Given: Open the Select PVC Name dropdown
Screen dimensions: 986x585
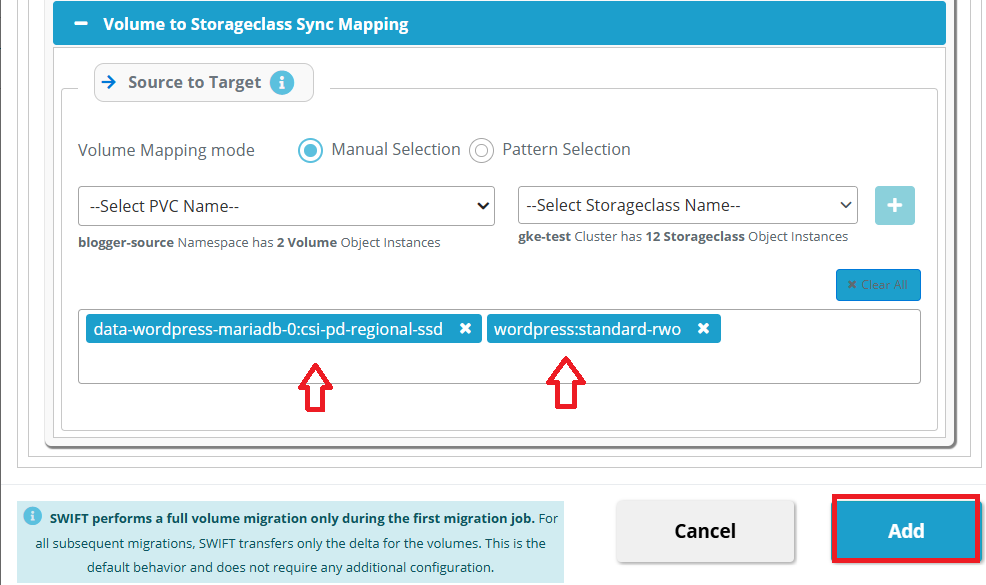Looking at the screenshot, I should pos(286,206).
